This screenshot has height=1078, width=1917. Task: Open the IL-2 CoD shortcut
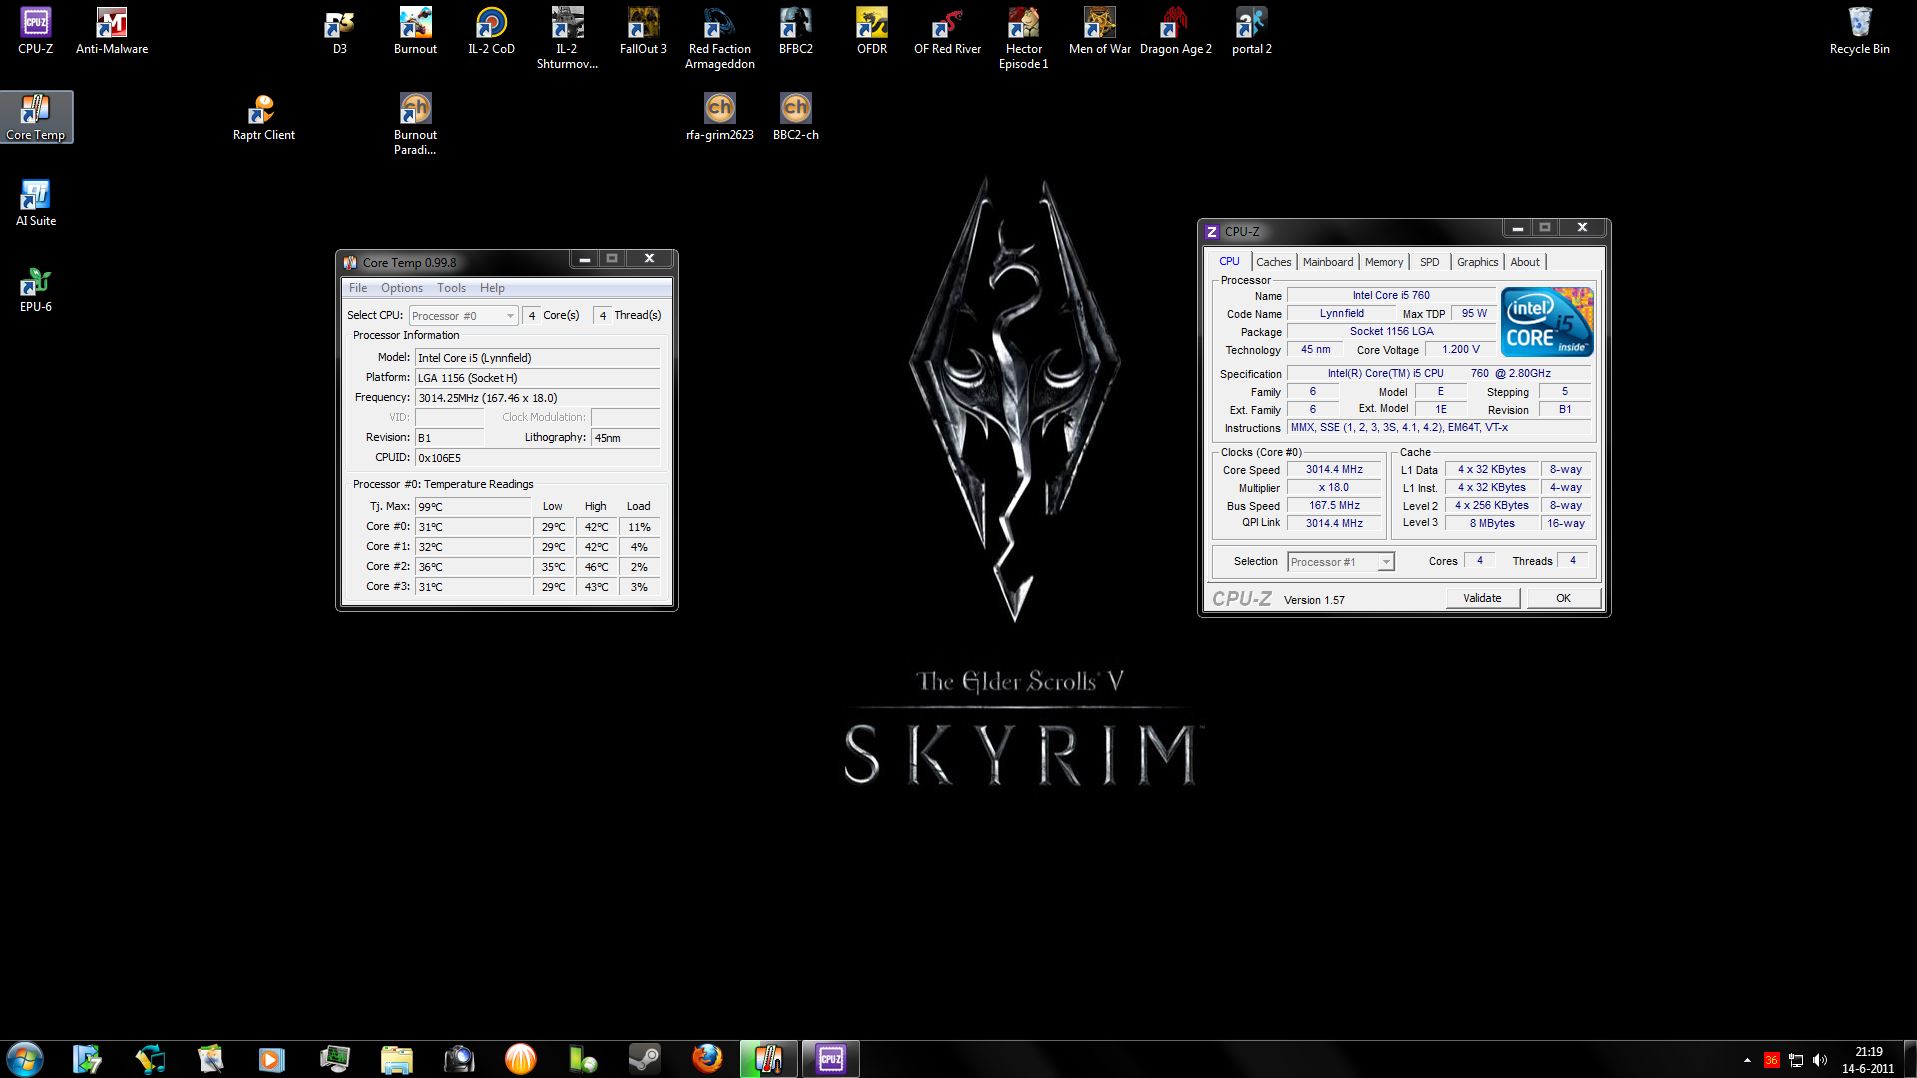click(491, 31)
